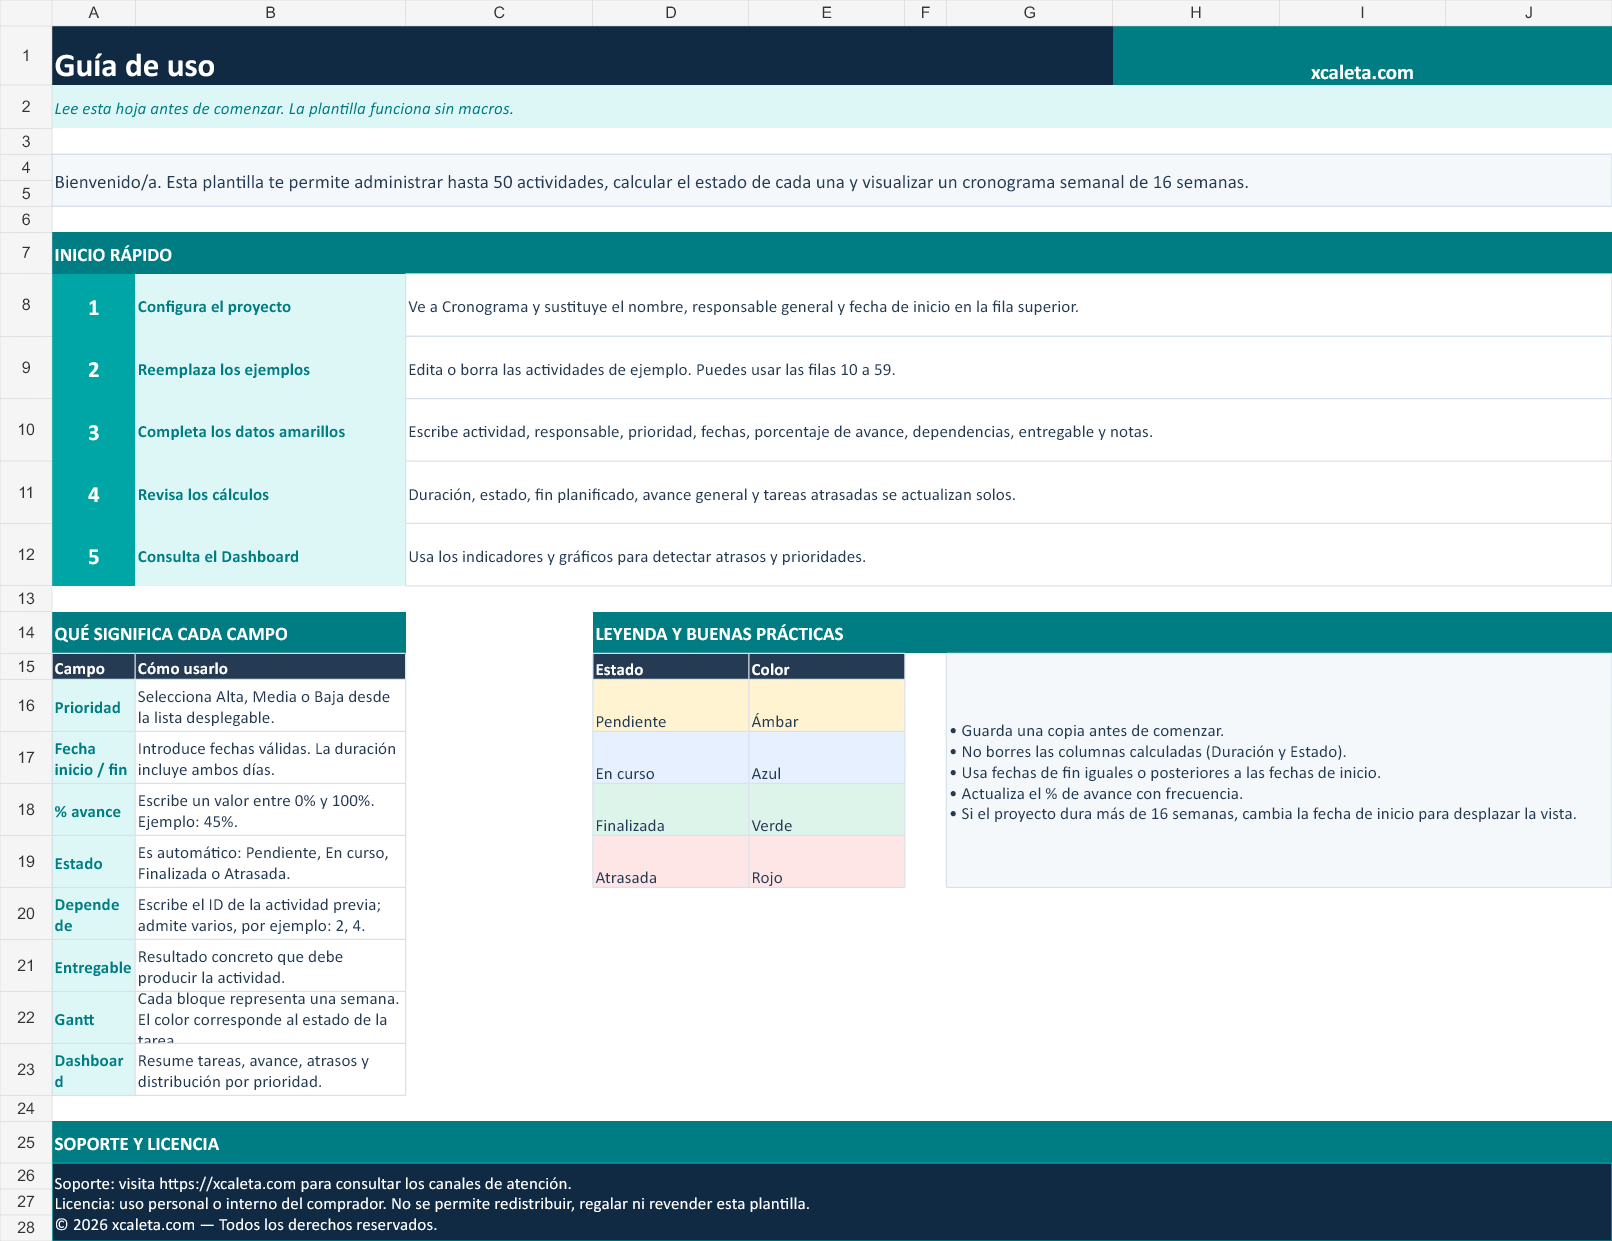Click 'Usa los indicadores y gráficos' description
This screenshot has width=1612, height=1241.
click(1009, 555)
